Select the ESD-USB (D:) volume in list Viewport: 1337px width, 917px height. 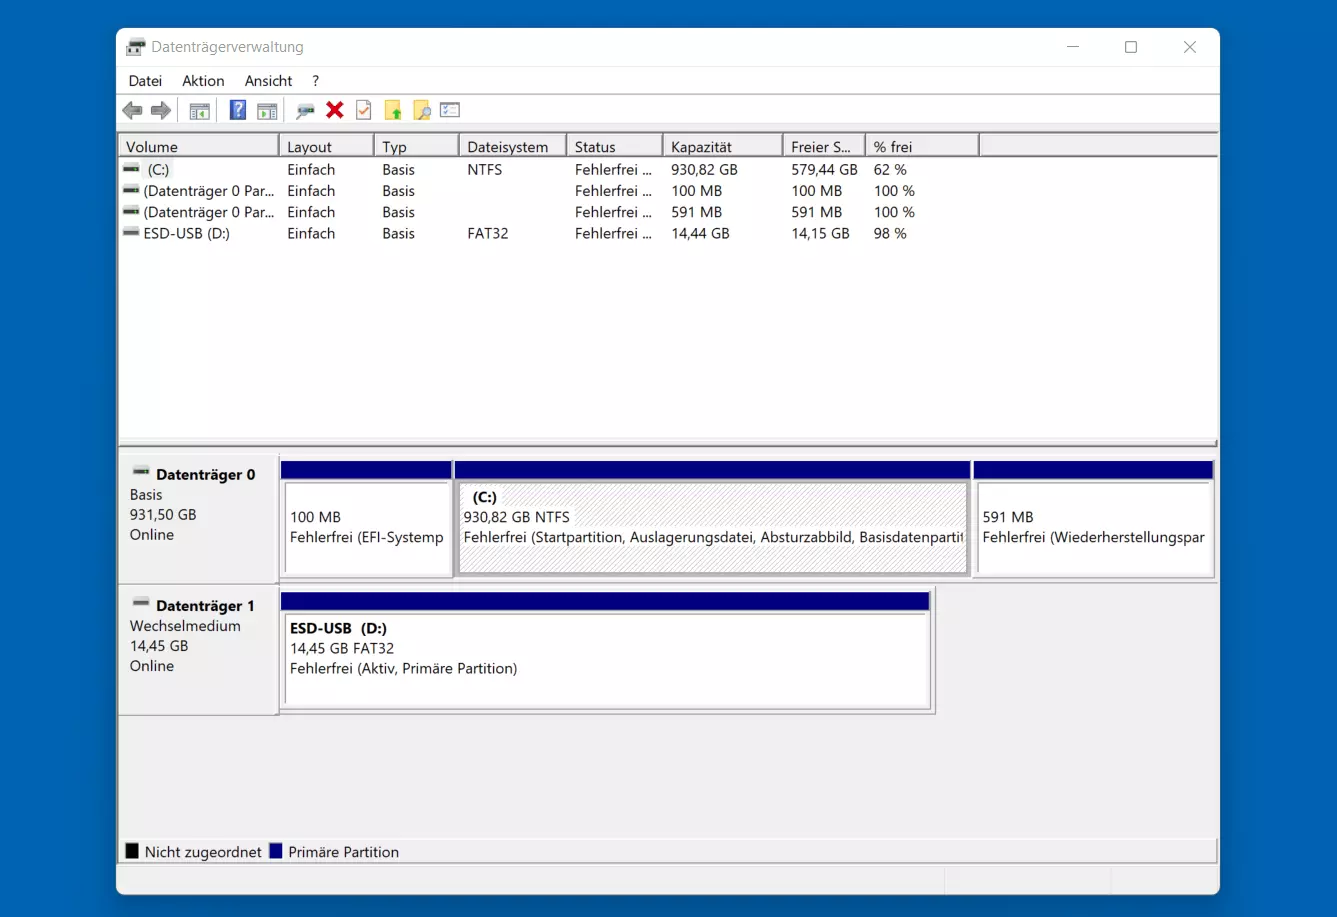click(x=186, y=233)
